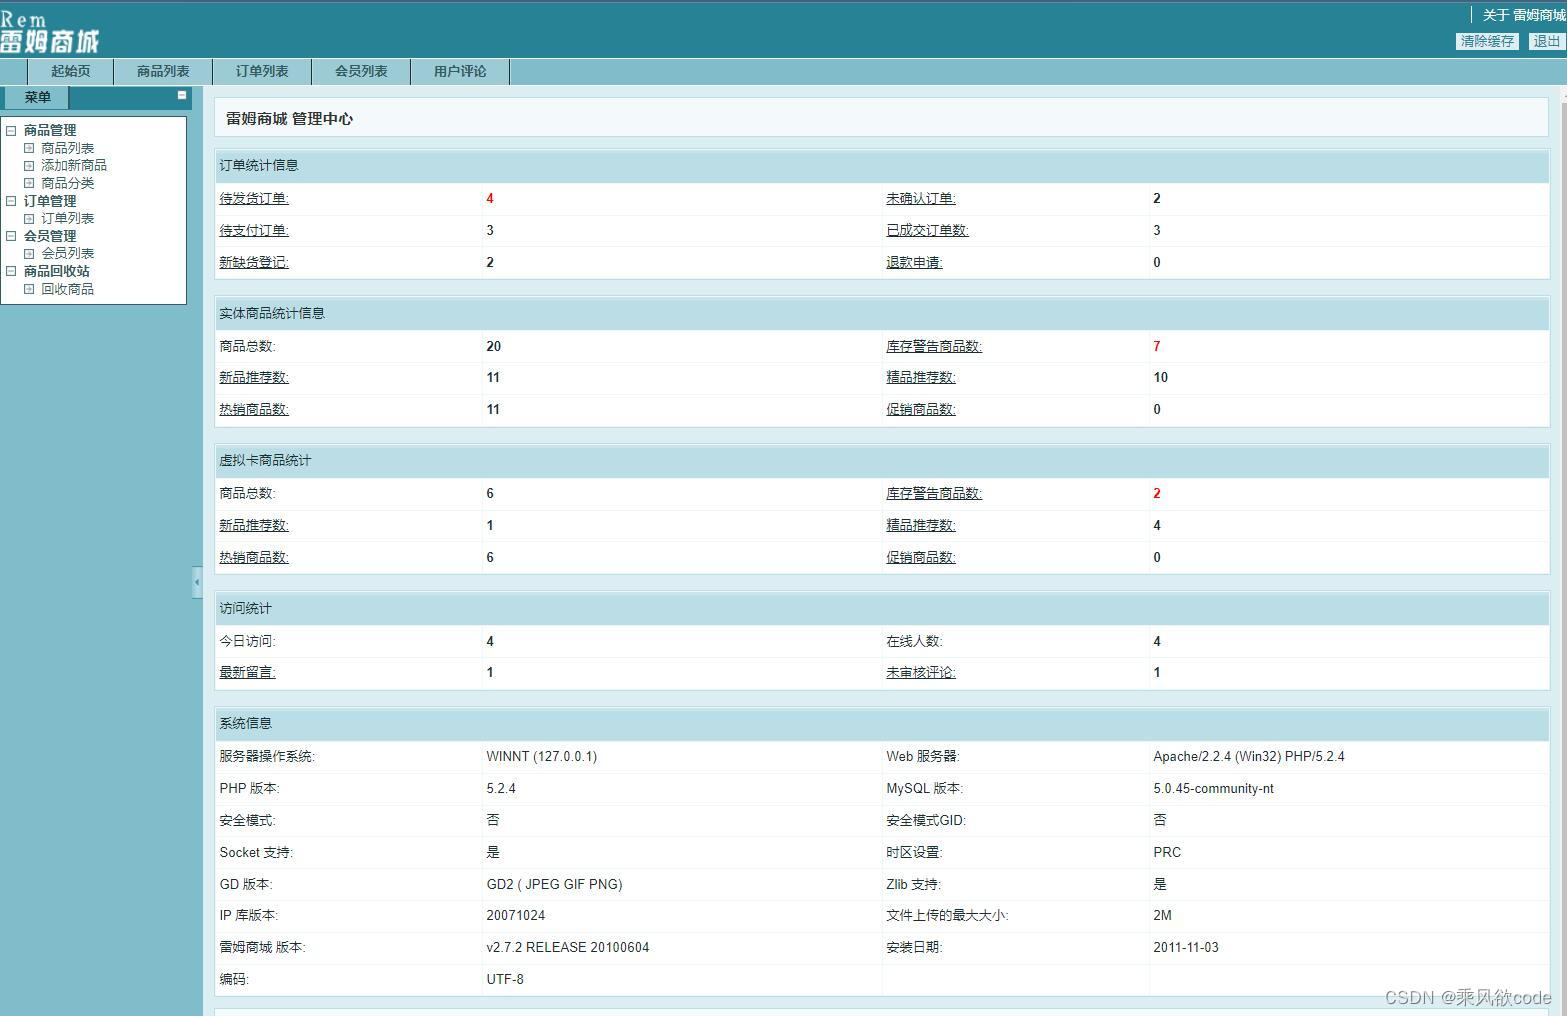Click the version value v2.7.2 RELEASE 20100604

tap(568, 947)
